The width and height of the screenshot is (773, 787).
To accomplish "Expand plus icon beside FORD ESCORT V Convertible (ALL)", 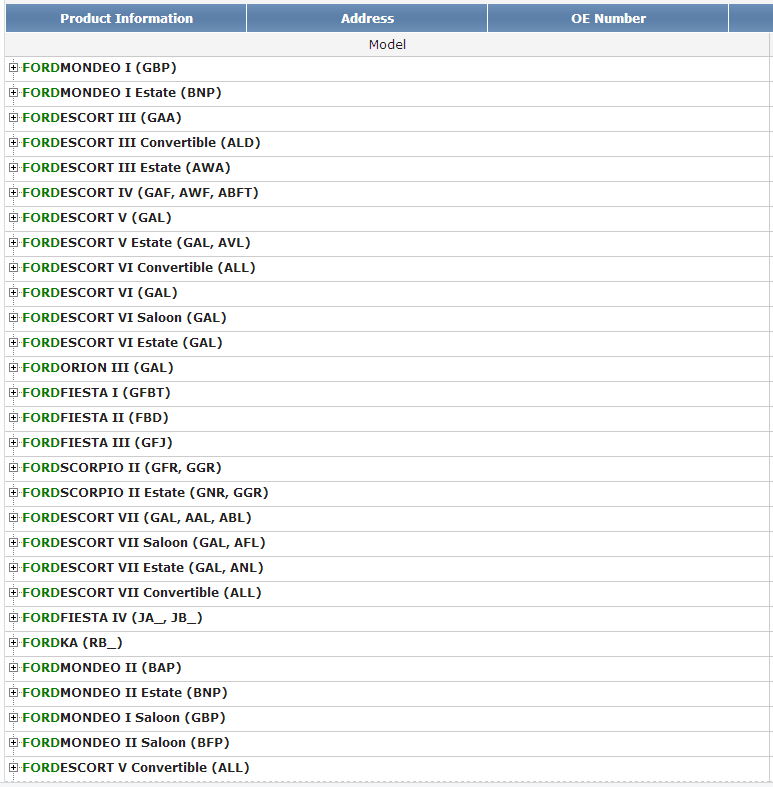I will (x=14, y=767).
